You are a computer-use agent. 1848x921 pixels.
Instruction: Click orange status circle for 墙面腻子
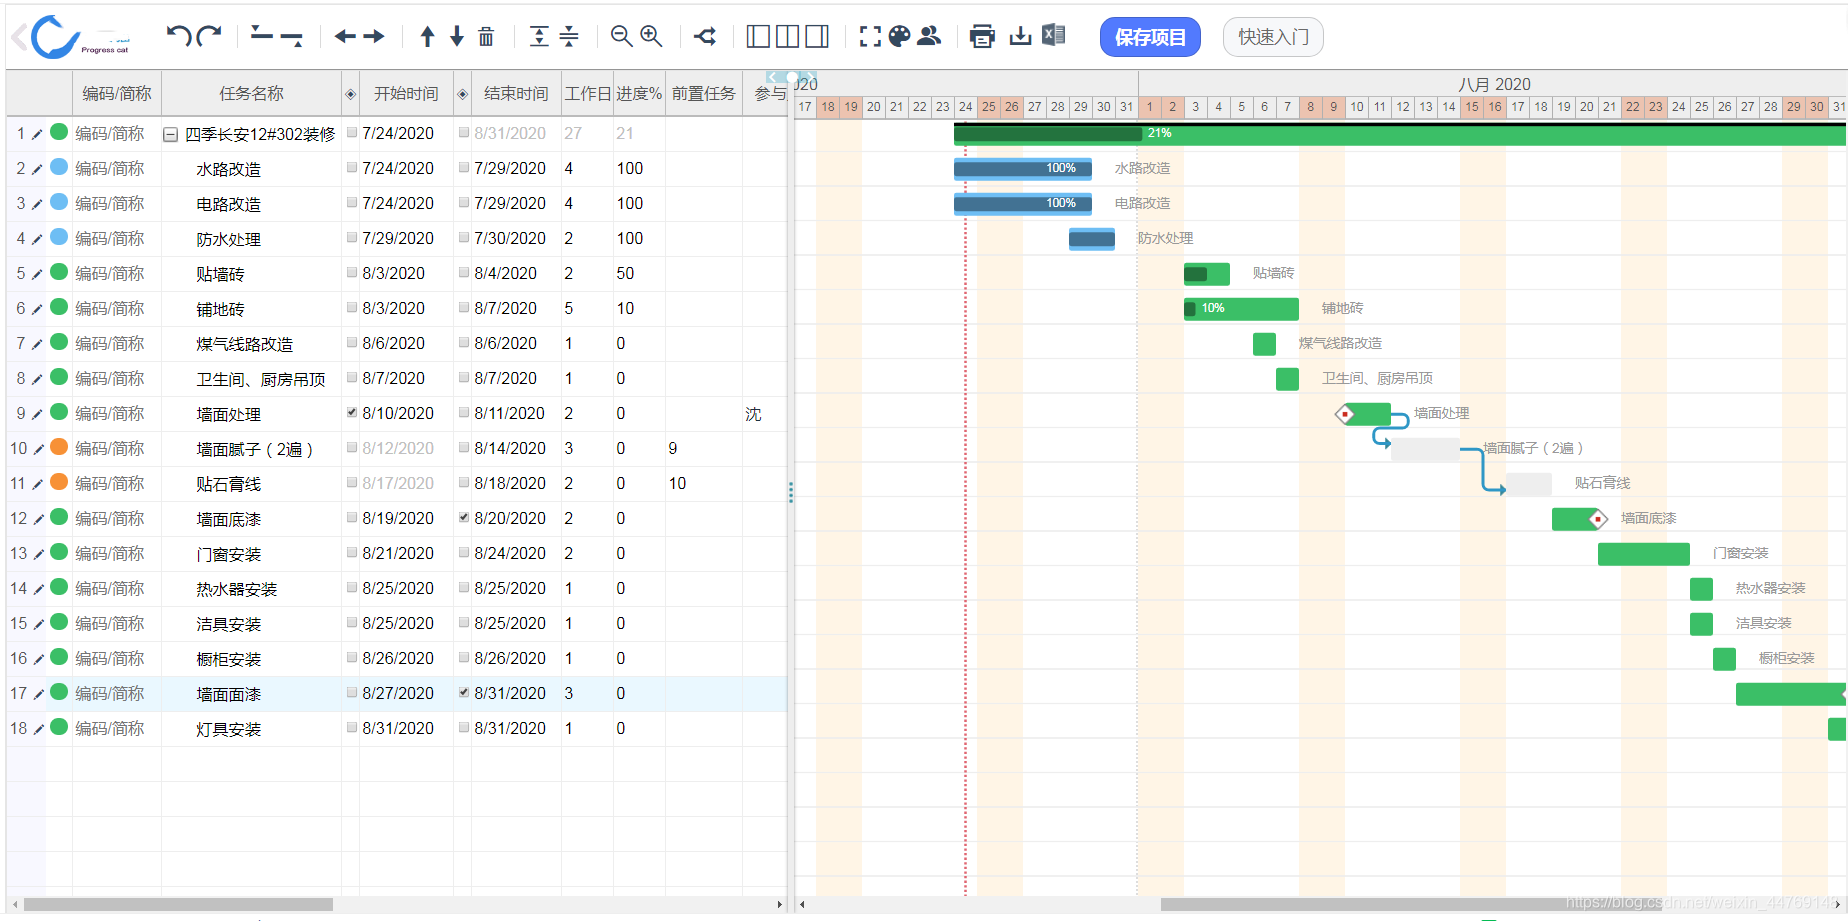pos(59,447)
